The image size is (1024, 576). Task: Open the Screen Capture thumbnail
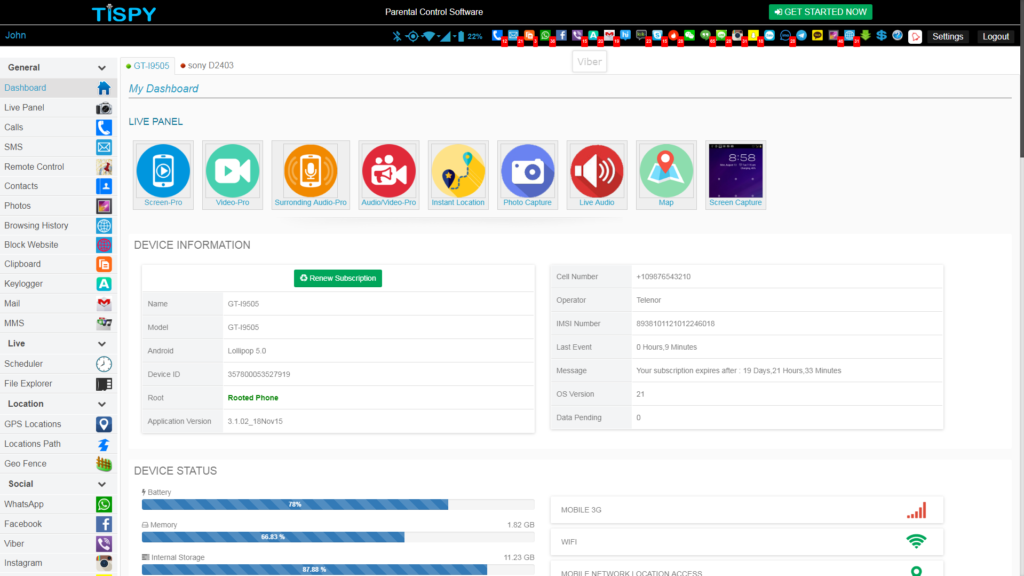(x=735, y=170)
